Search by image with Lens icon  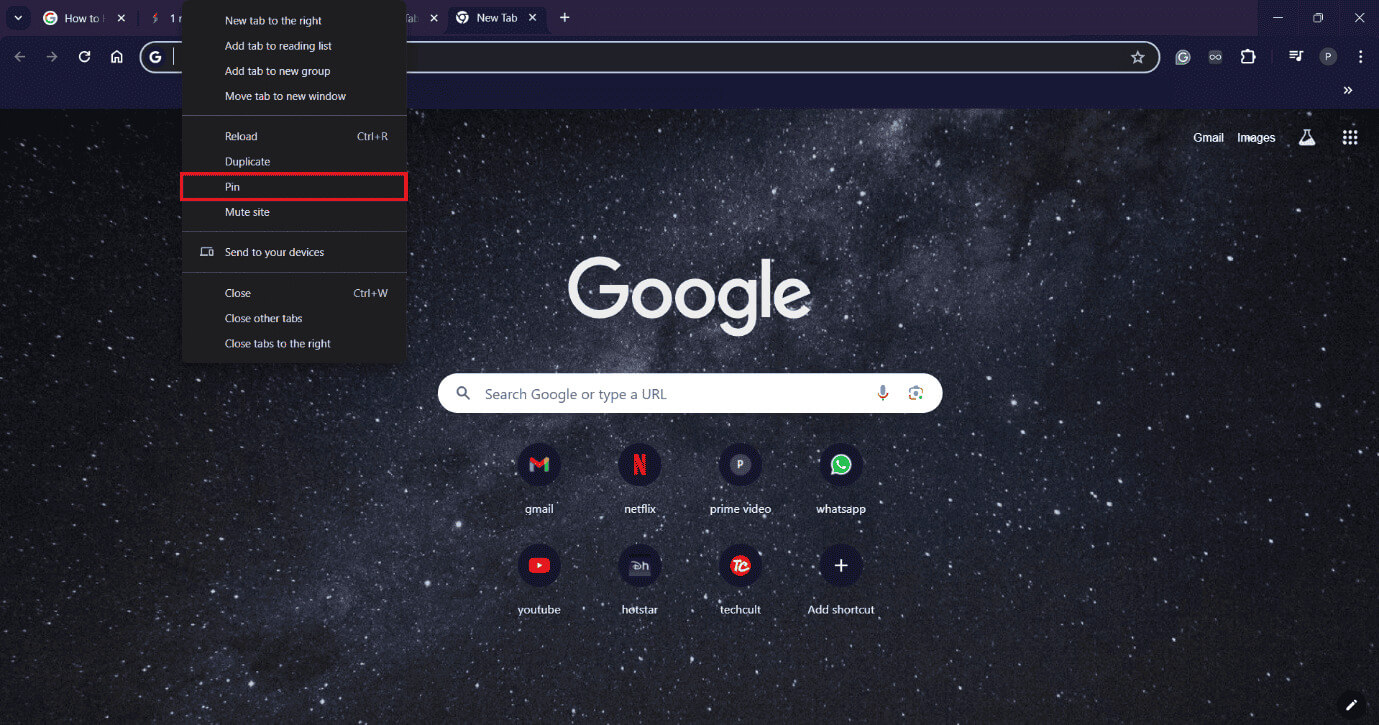coord(915,393)
